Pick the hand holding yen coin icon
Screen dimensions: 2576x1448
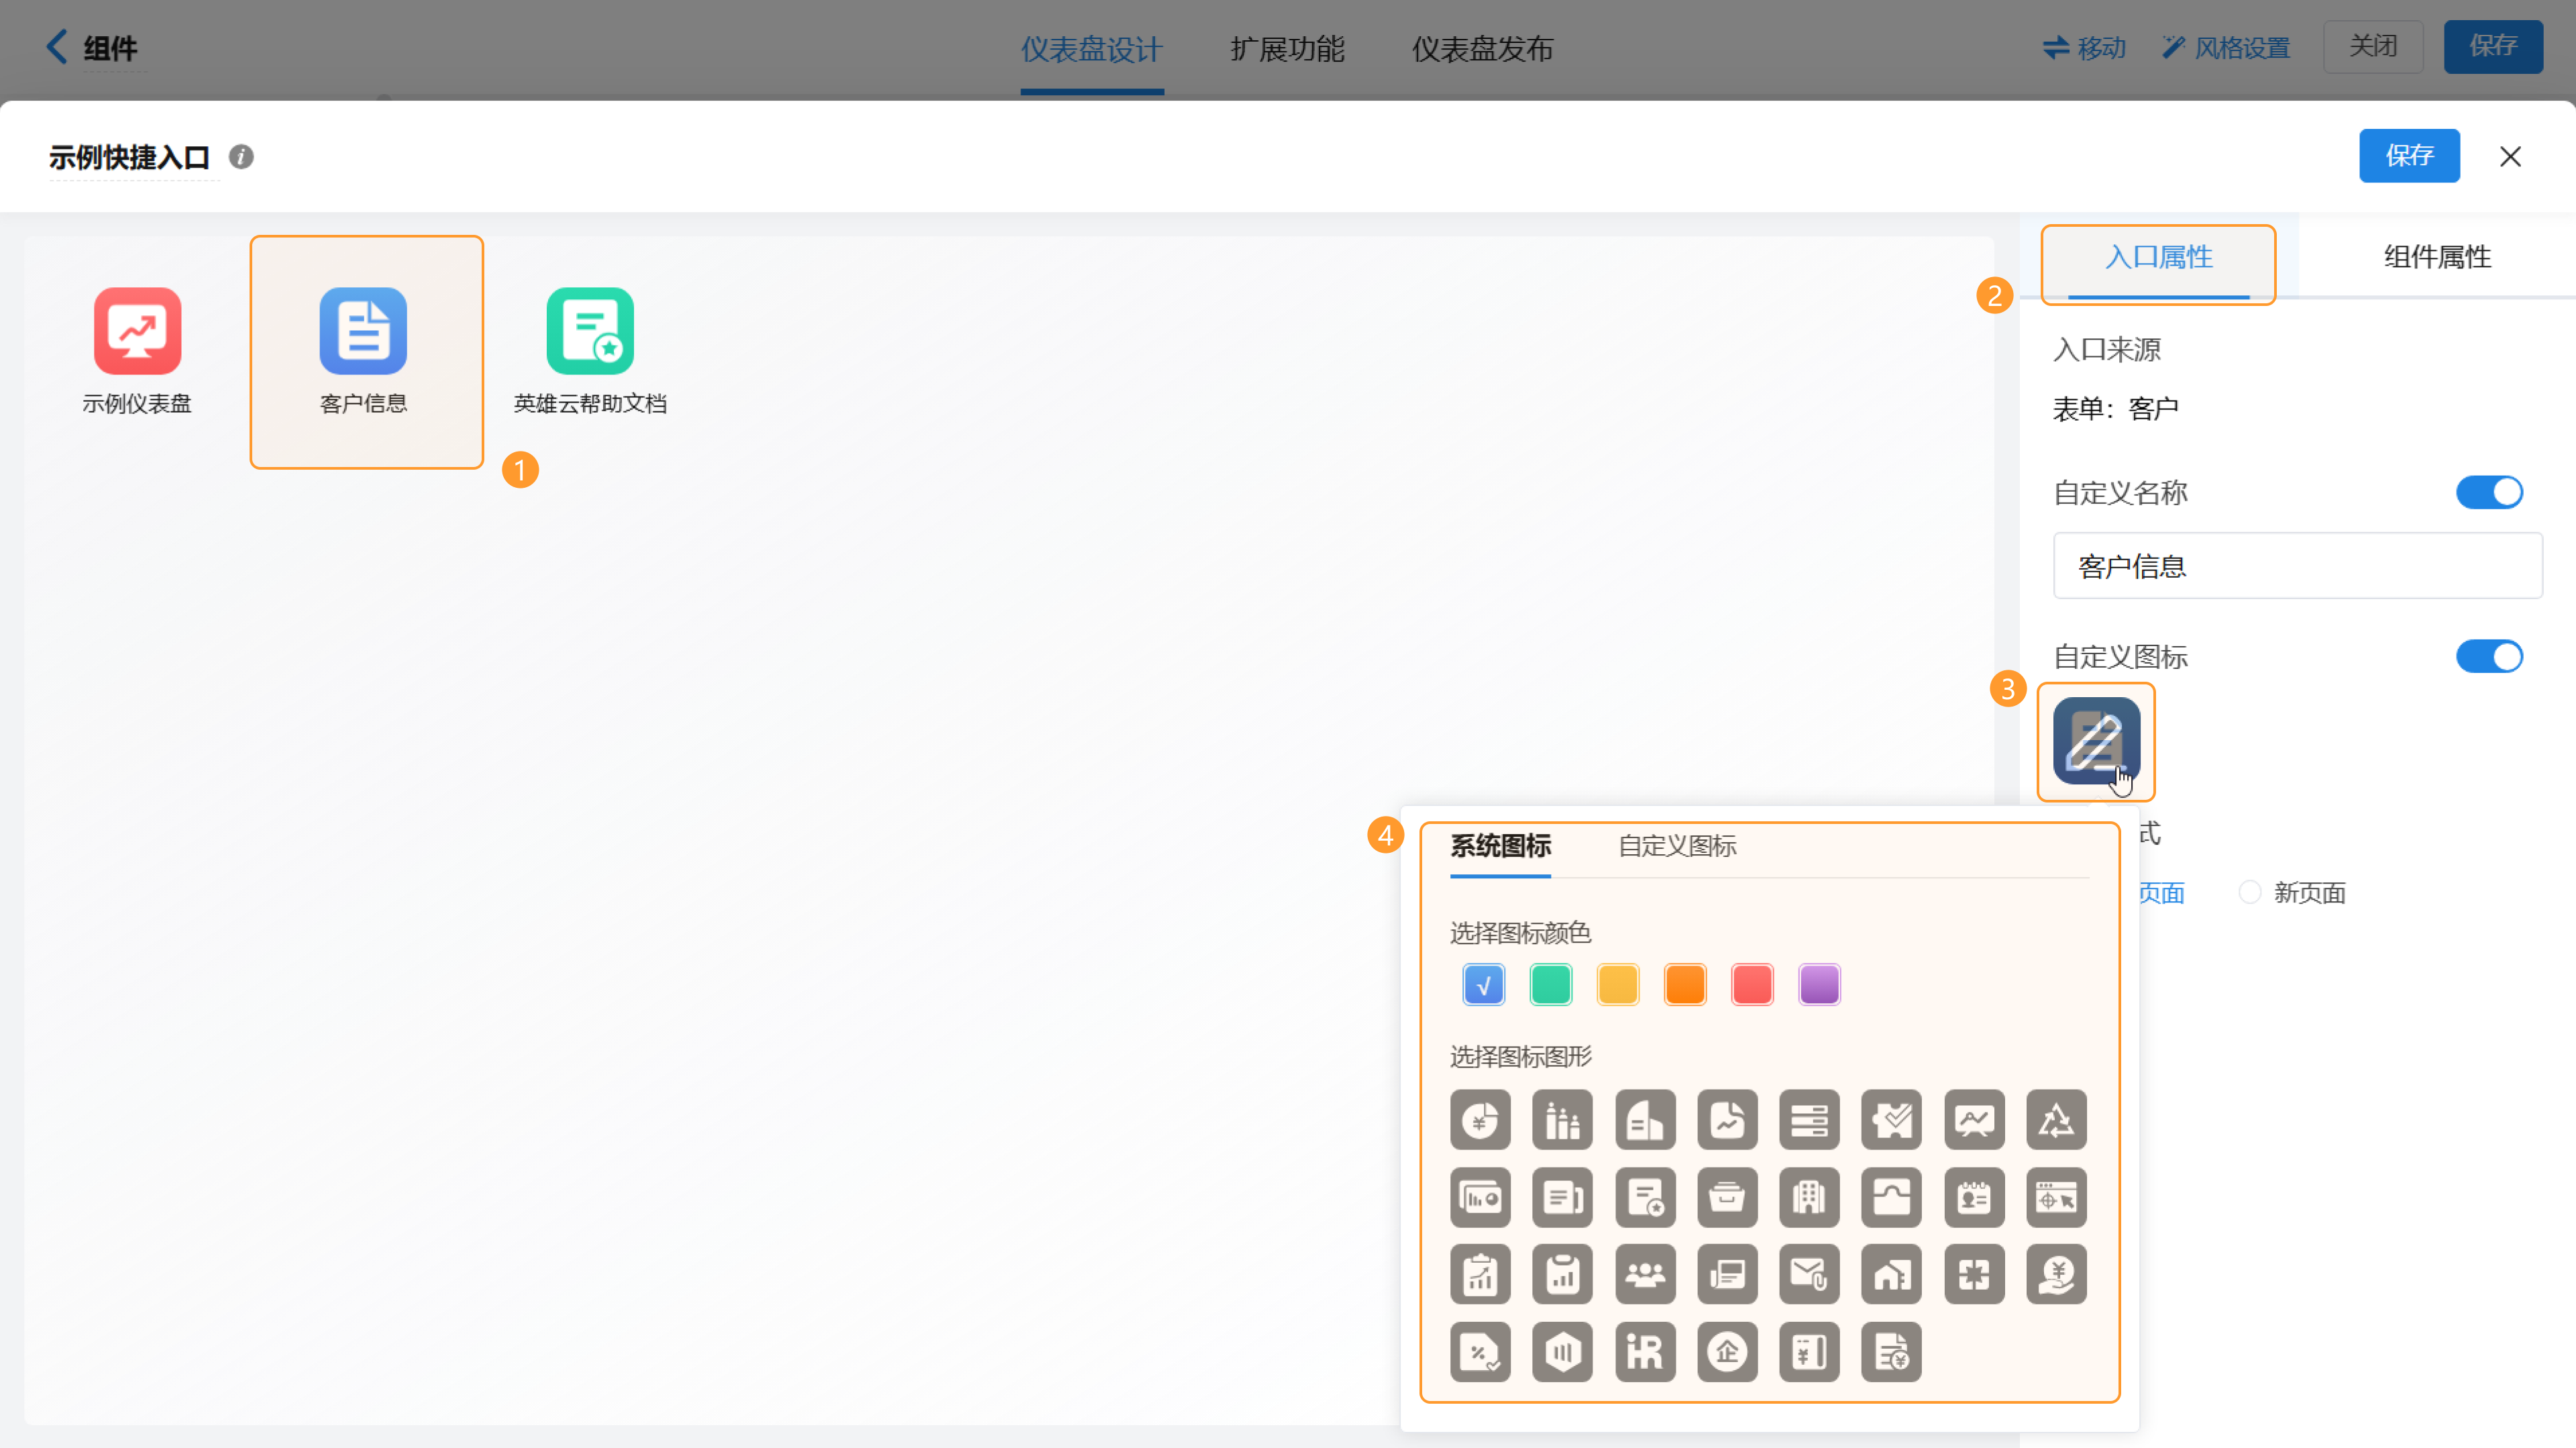point(2056,1274)
